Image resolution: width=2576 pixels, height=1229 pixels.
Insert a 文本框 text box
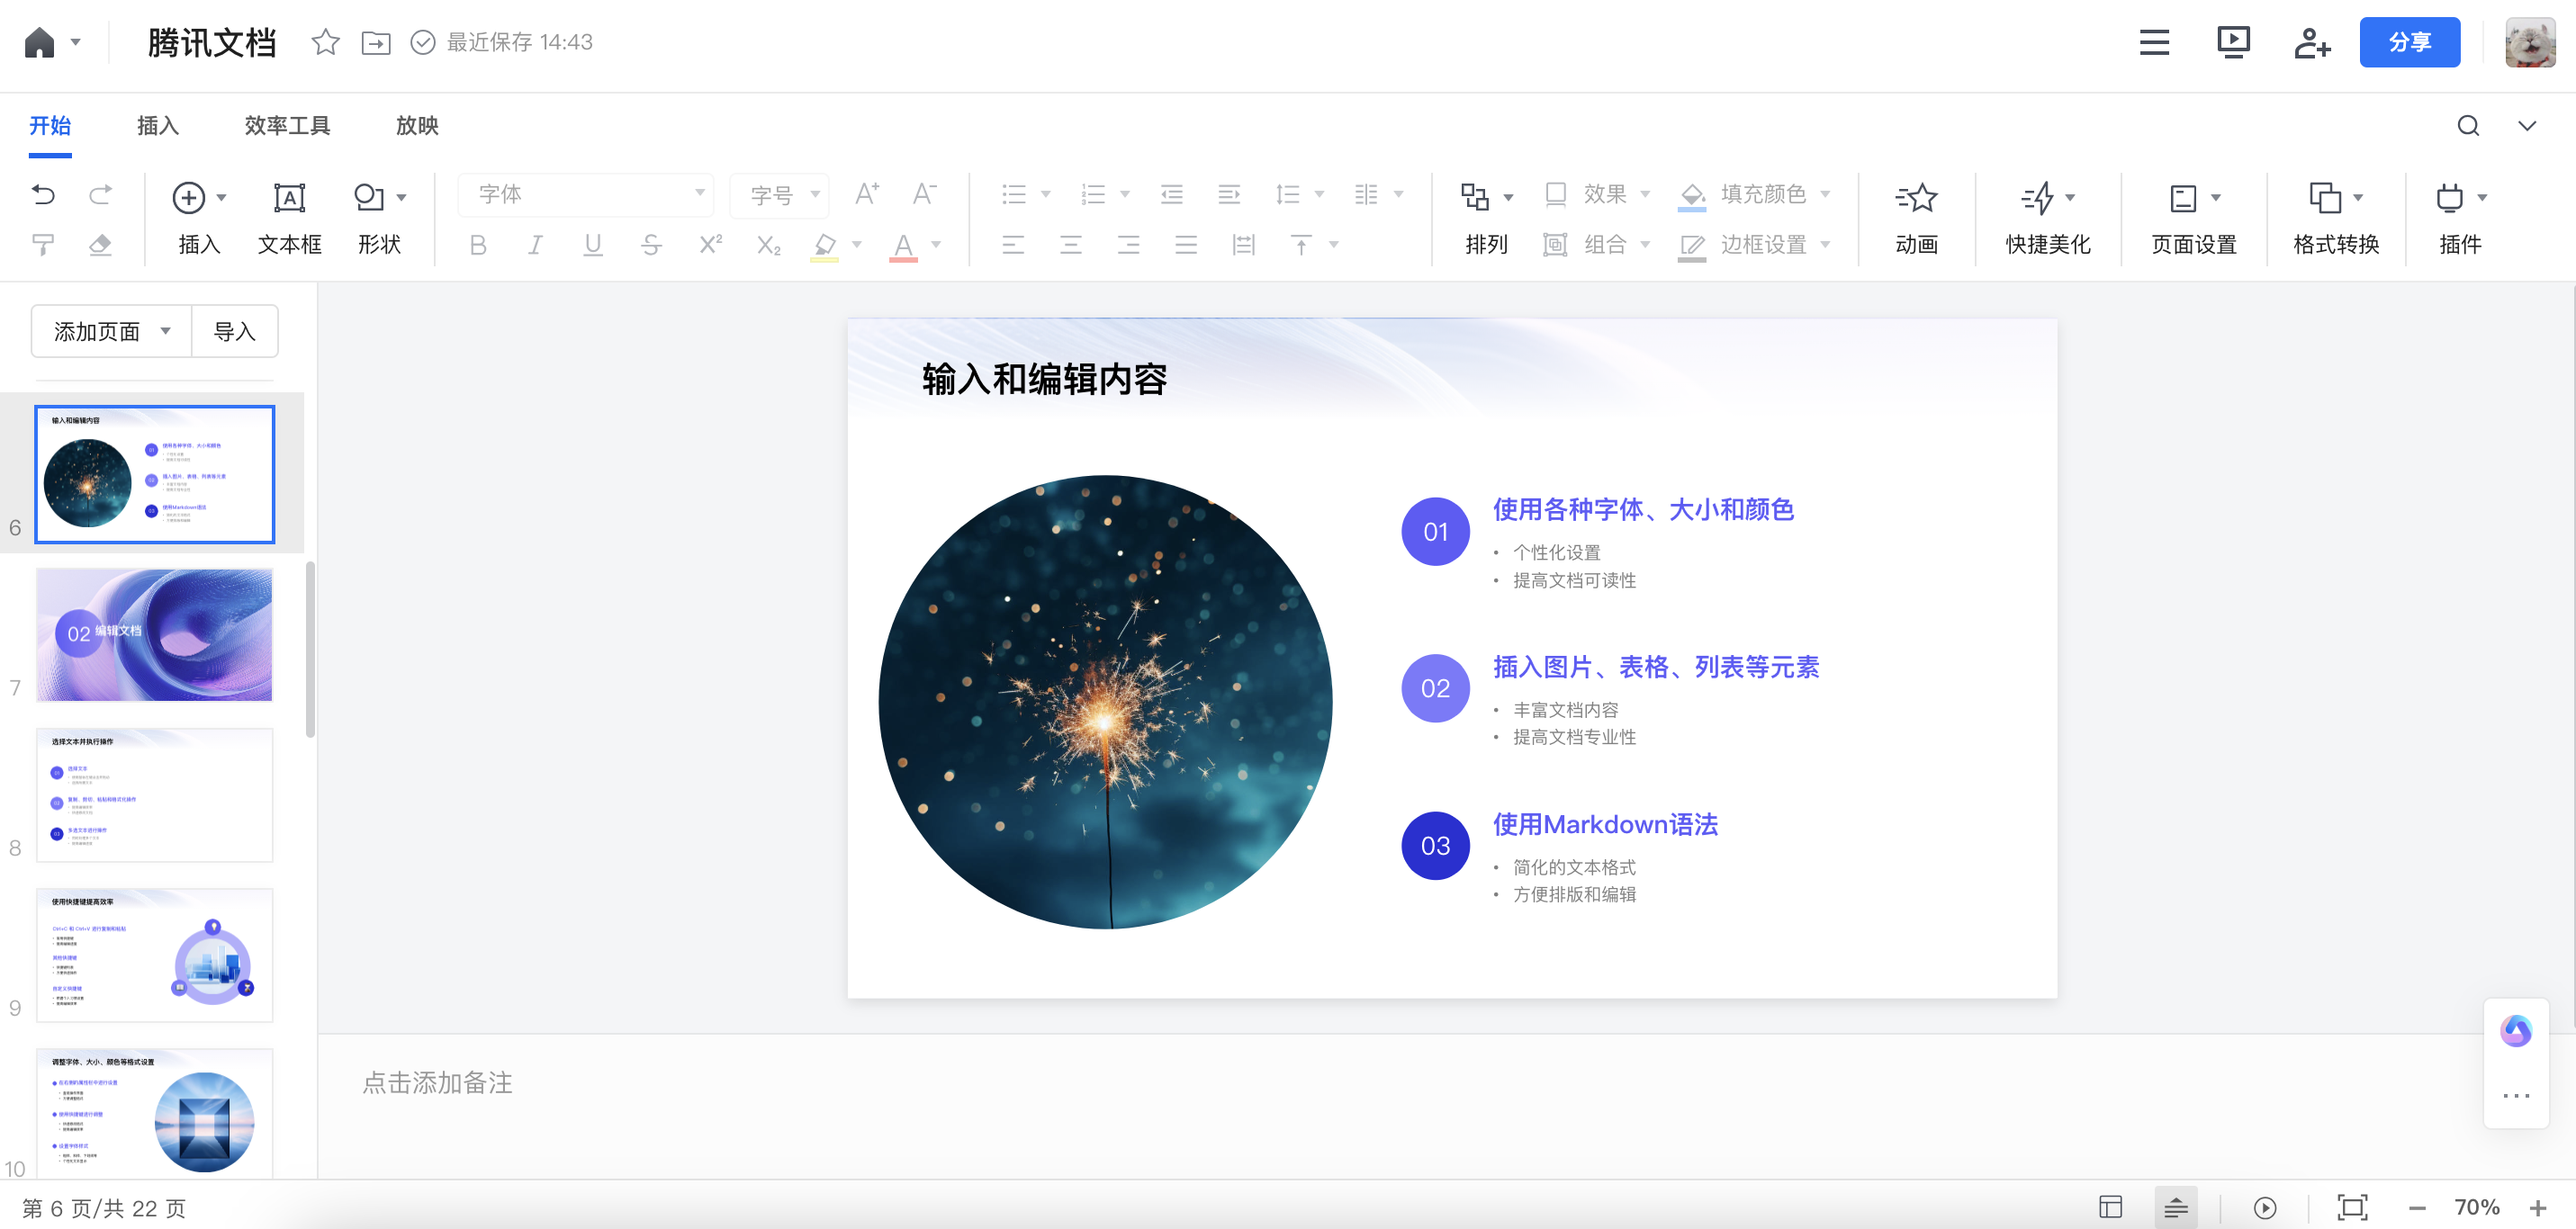pos(289,217)
